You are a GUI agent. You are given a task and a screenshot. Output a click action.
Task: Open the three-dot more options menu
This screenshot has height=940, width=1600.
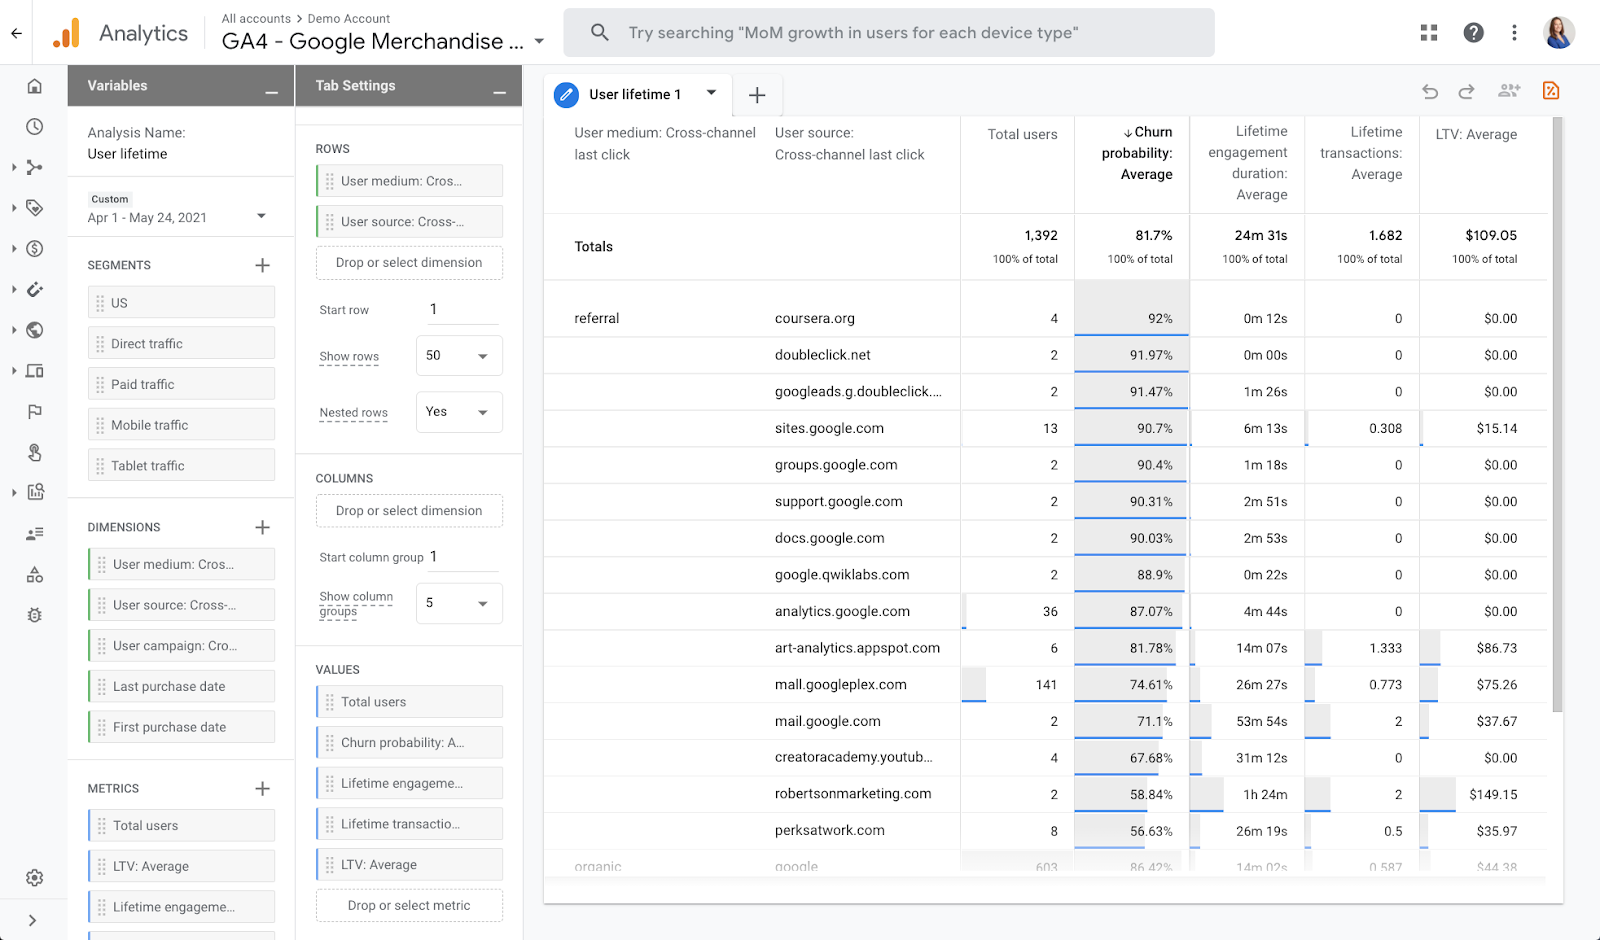click(1514, 33)
